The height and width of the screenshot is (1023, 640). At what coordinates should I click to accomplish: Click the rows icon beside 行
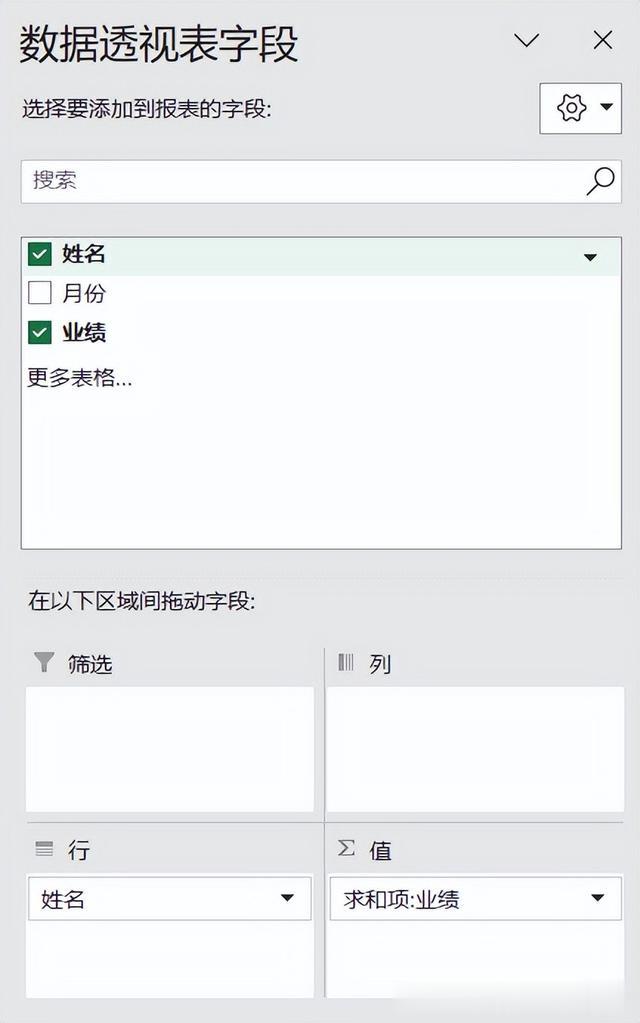click(44, 849)
